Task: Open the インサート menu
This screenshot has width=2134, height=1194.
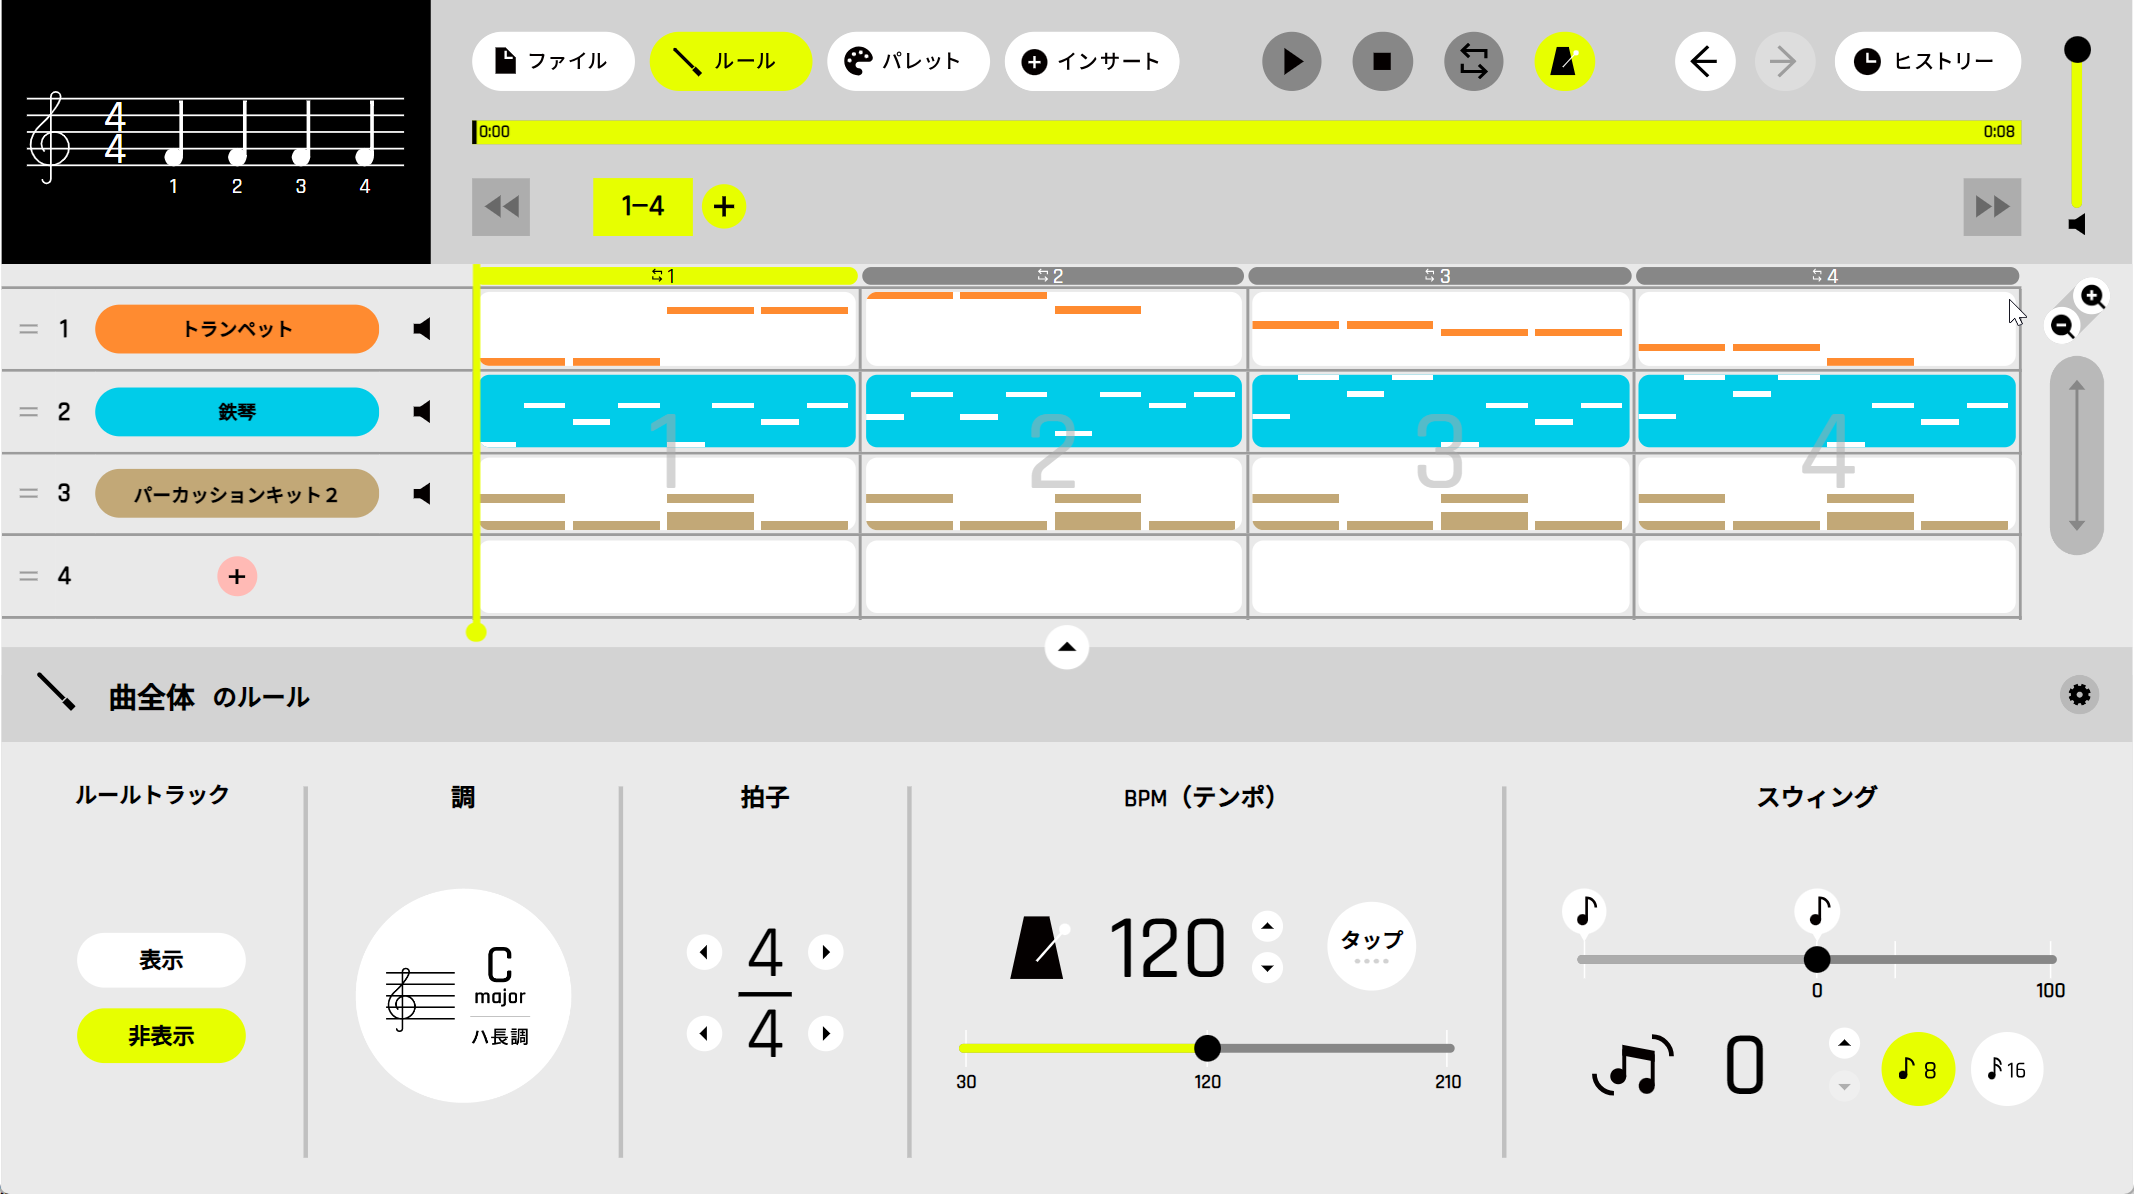Action: pos(1092,62)
